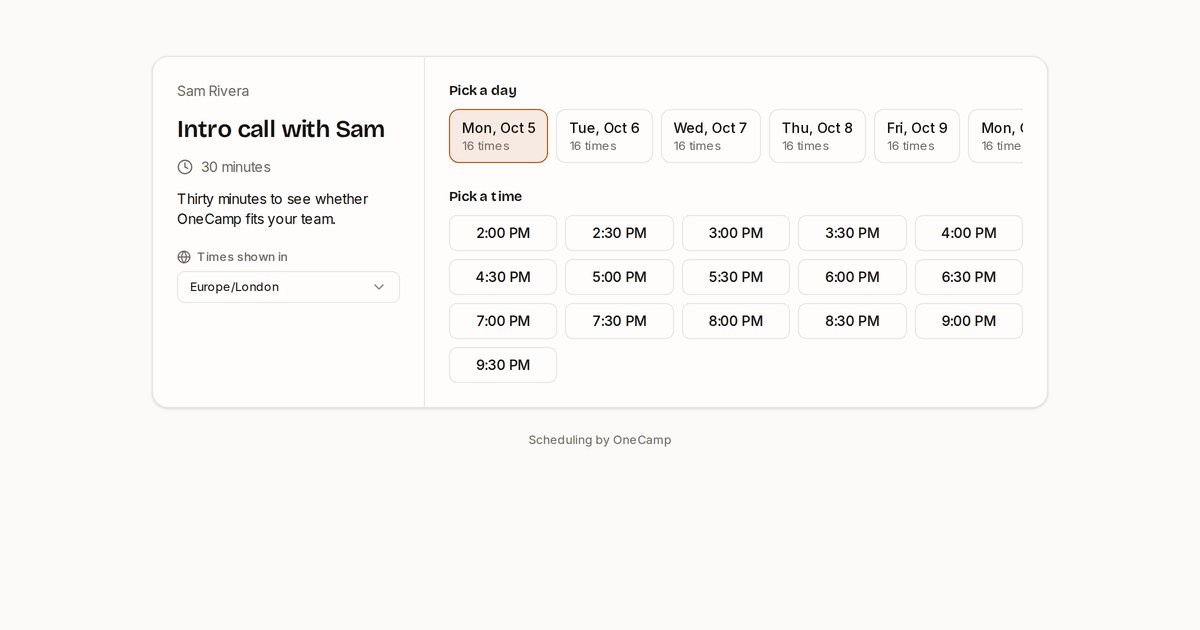This screenshot has width=1200, height=630.
Task: Choose the 5:00 PM slot
Action: coord(619,277)
